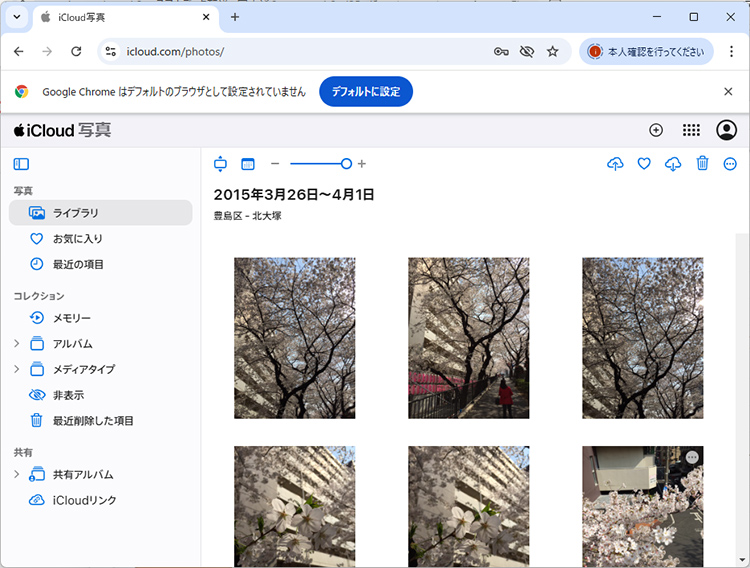Click the thumbnail size slider handle
The height and width of the screenshot is (568, 750).
pos(346,164)
